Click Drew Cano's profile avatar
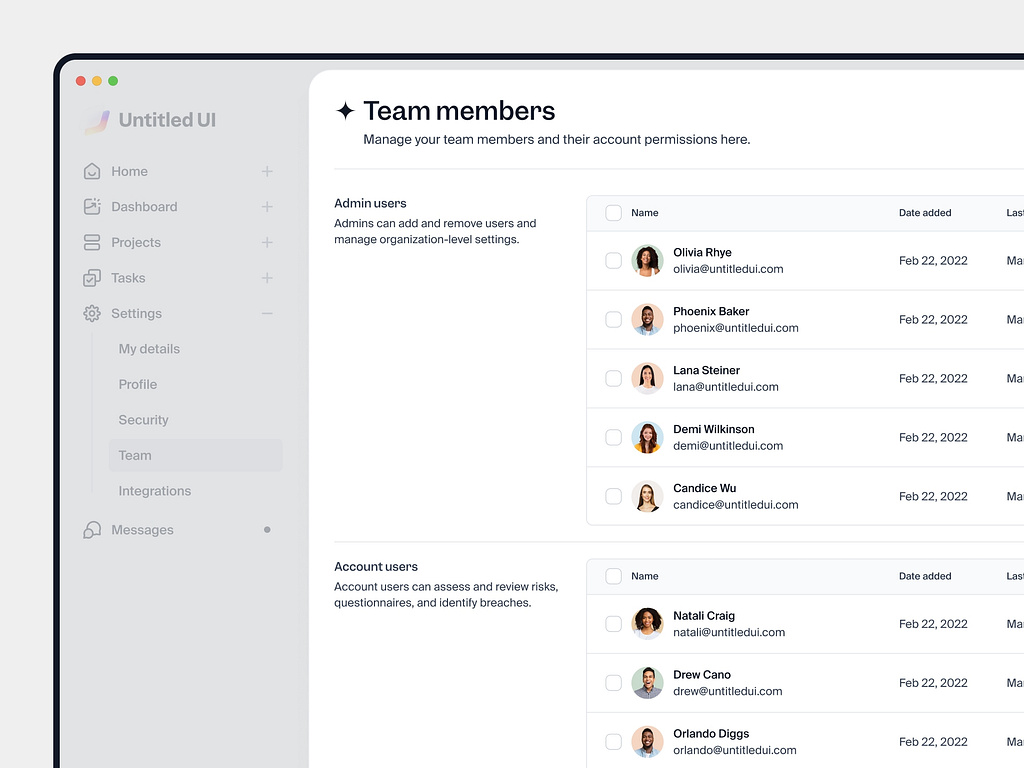 point(647,683)
